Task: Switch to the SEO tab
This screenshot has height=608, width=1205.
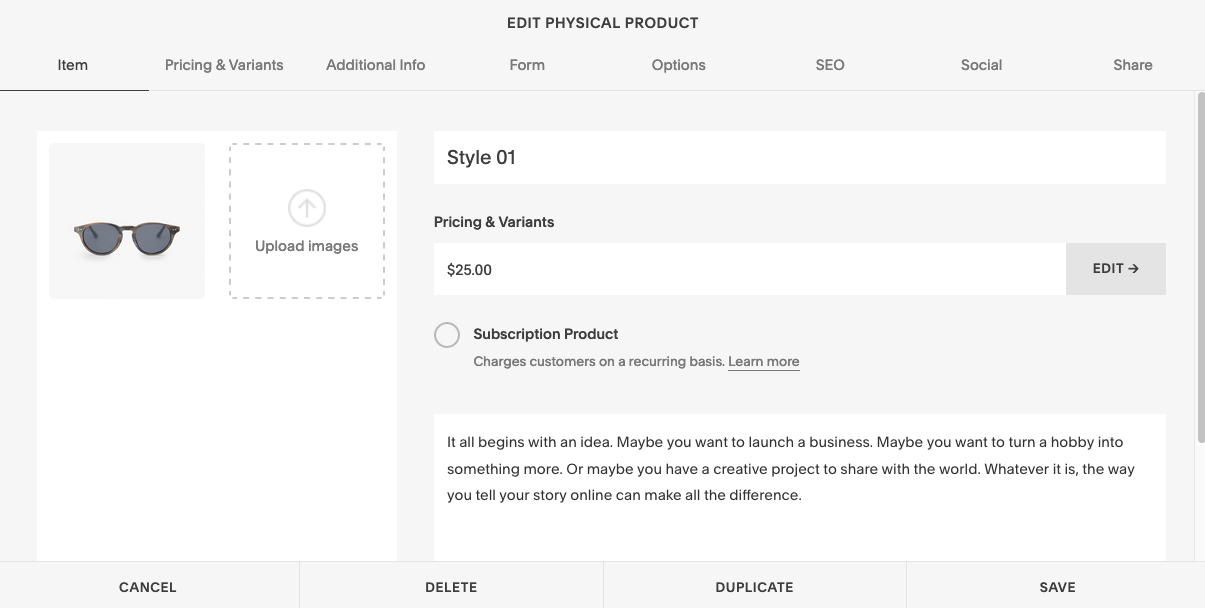Action: coord(830,65)
